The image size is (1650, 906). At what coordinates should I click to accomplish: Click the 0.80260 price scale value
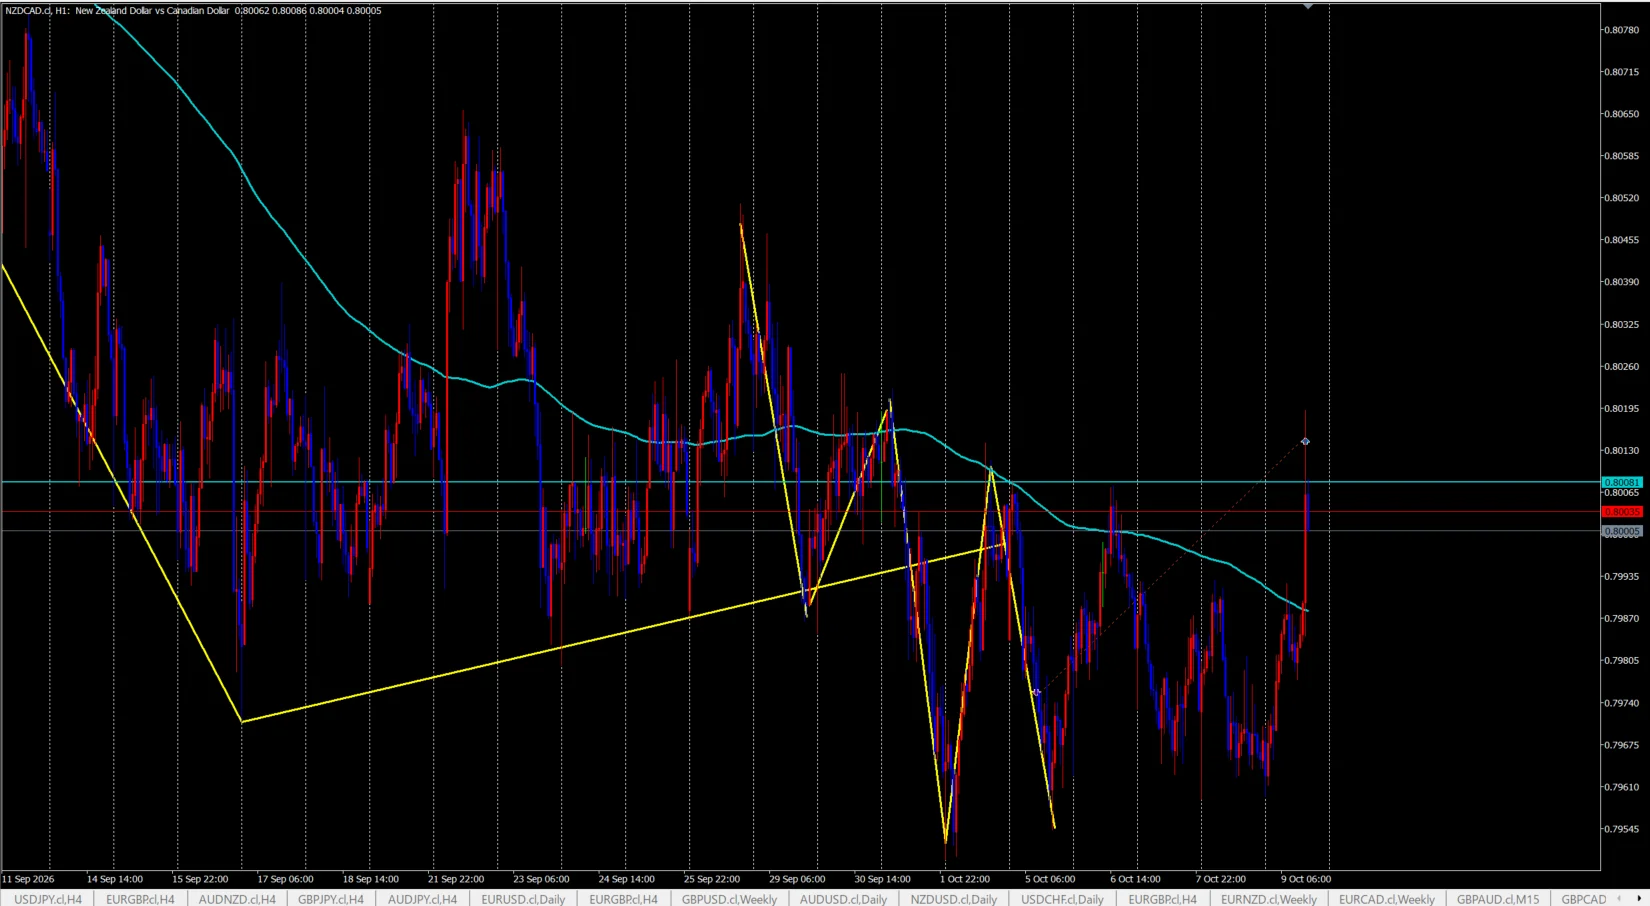tap(1621, 367)
